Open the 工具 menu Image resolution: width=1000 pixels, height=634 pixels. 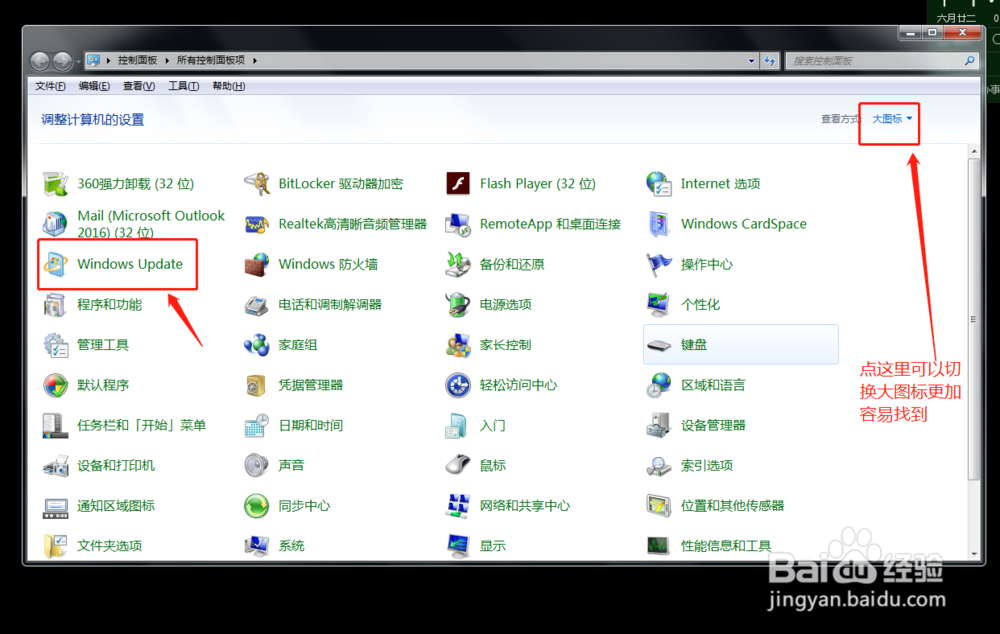[x=184, y=85]
